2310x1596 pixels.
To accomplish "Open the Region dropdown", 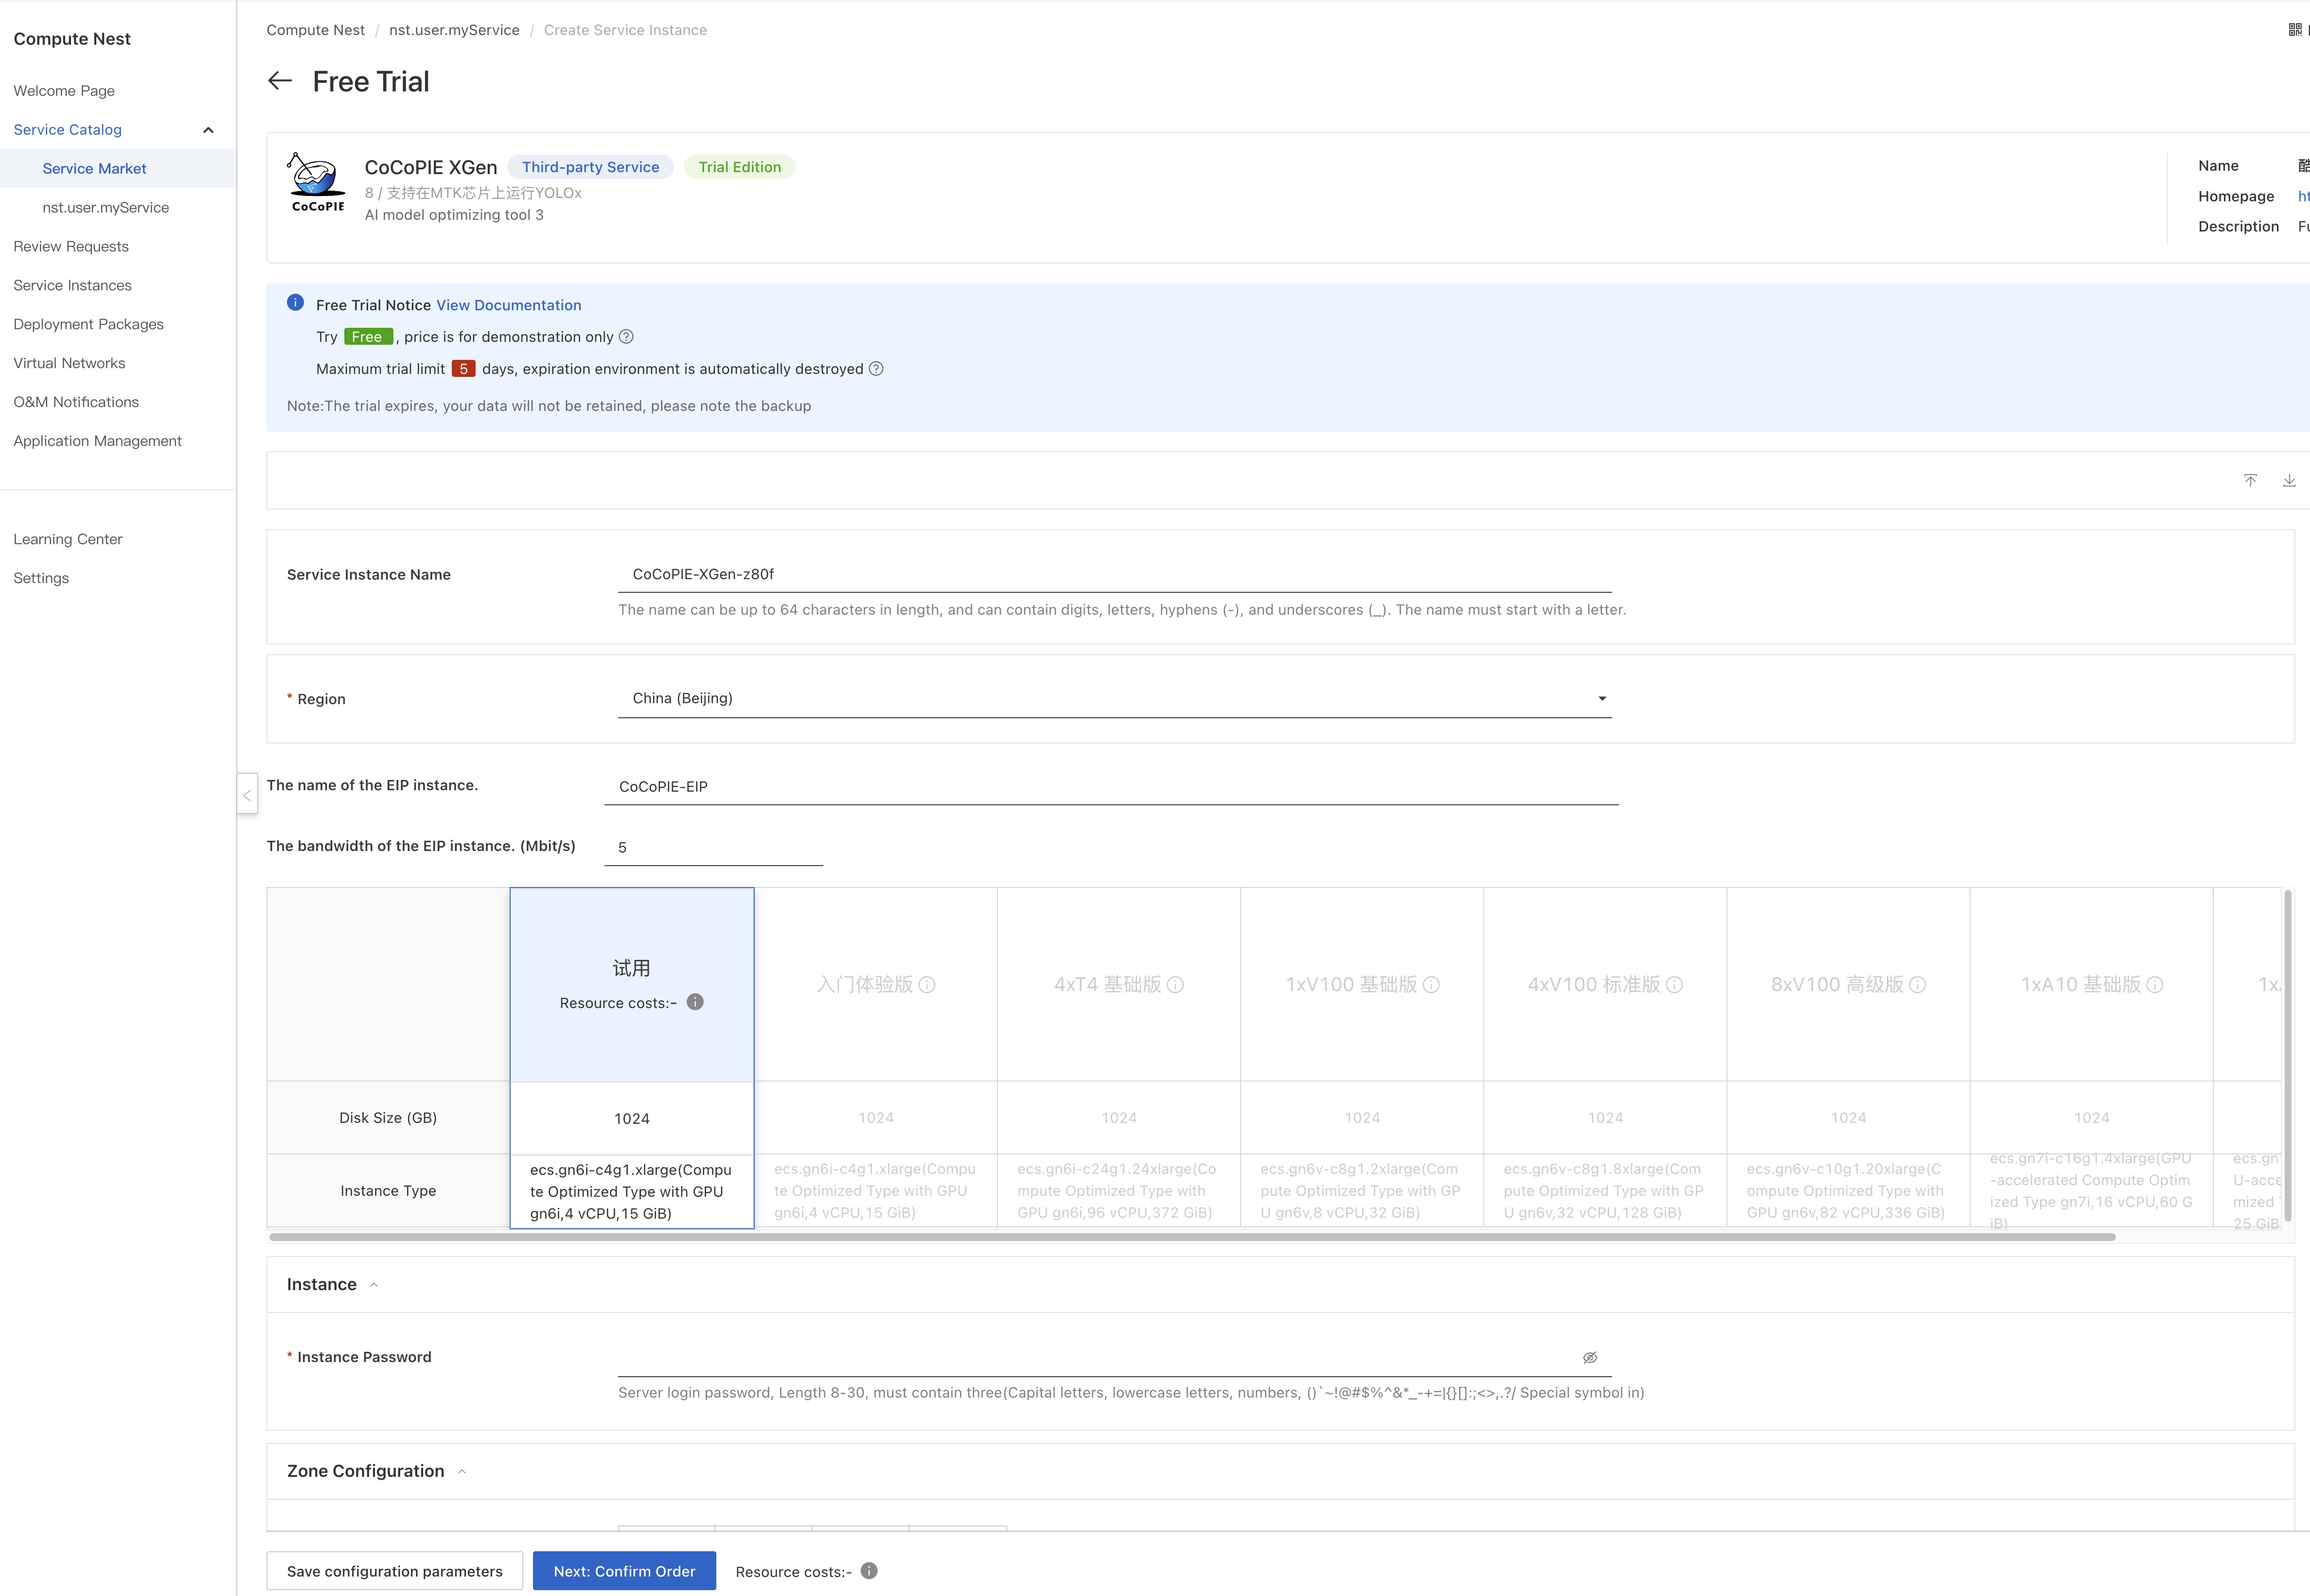I will [1114, 698].
